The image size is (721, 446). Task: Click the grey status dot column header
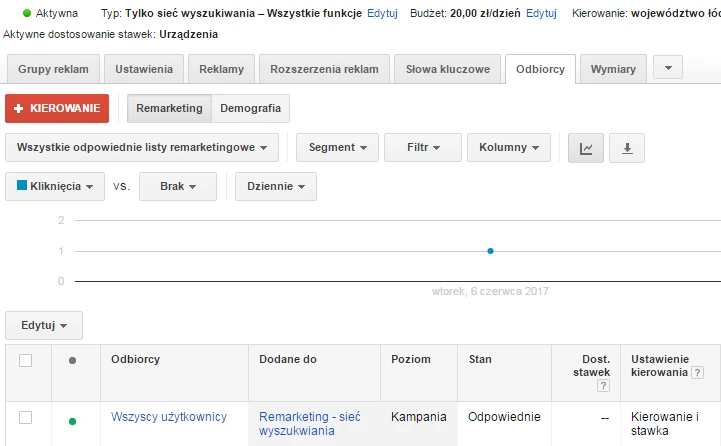tap(72, 360)
